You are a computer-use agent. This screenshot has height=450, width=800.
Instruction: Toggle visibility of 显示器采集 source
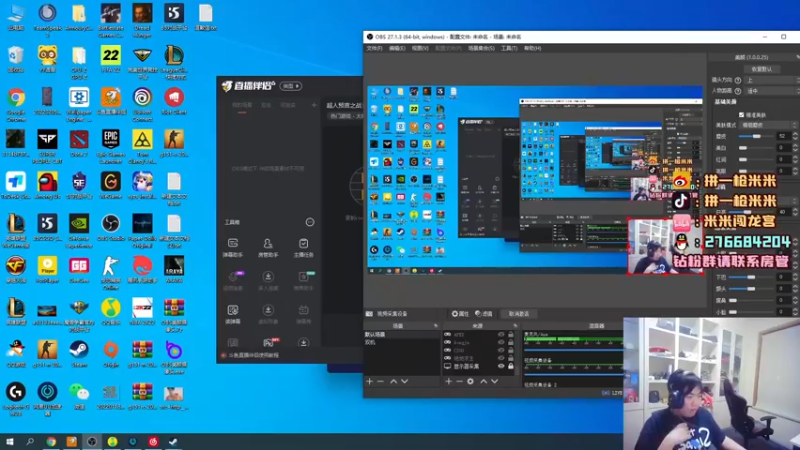tap(501, 366)
